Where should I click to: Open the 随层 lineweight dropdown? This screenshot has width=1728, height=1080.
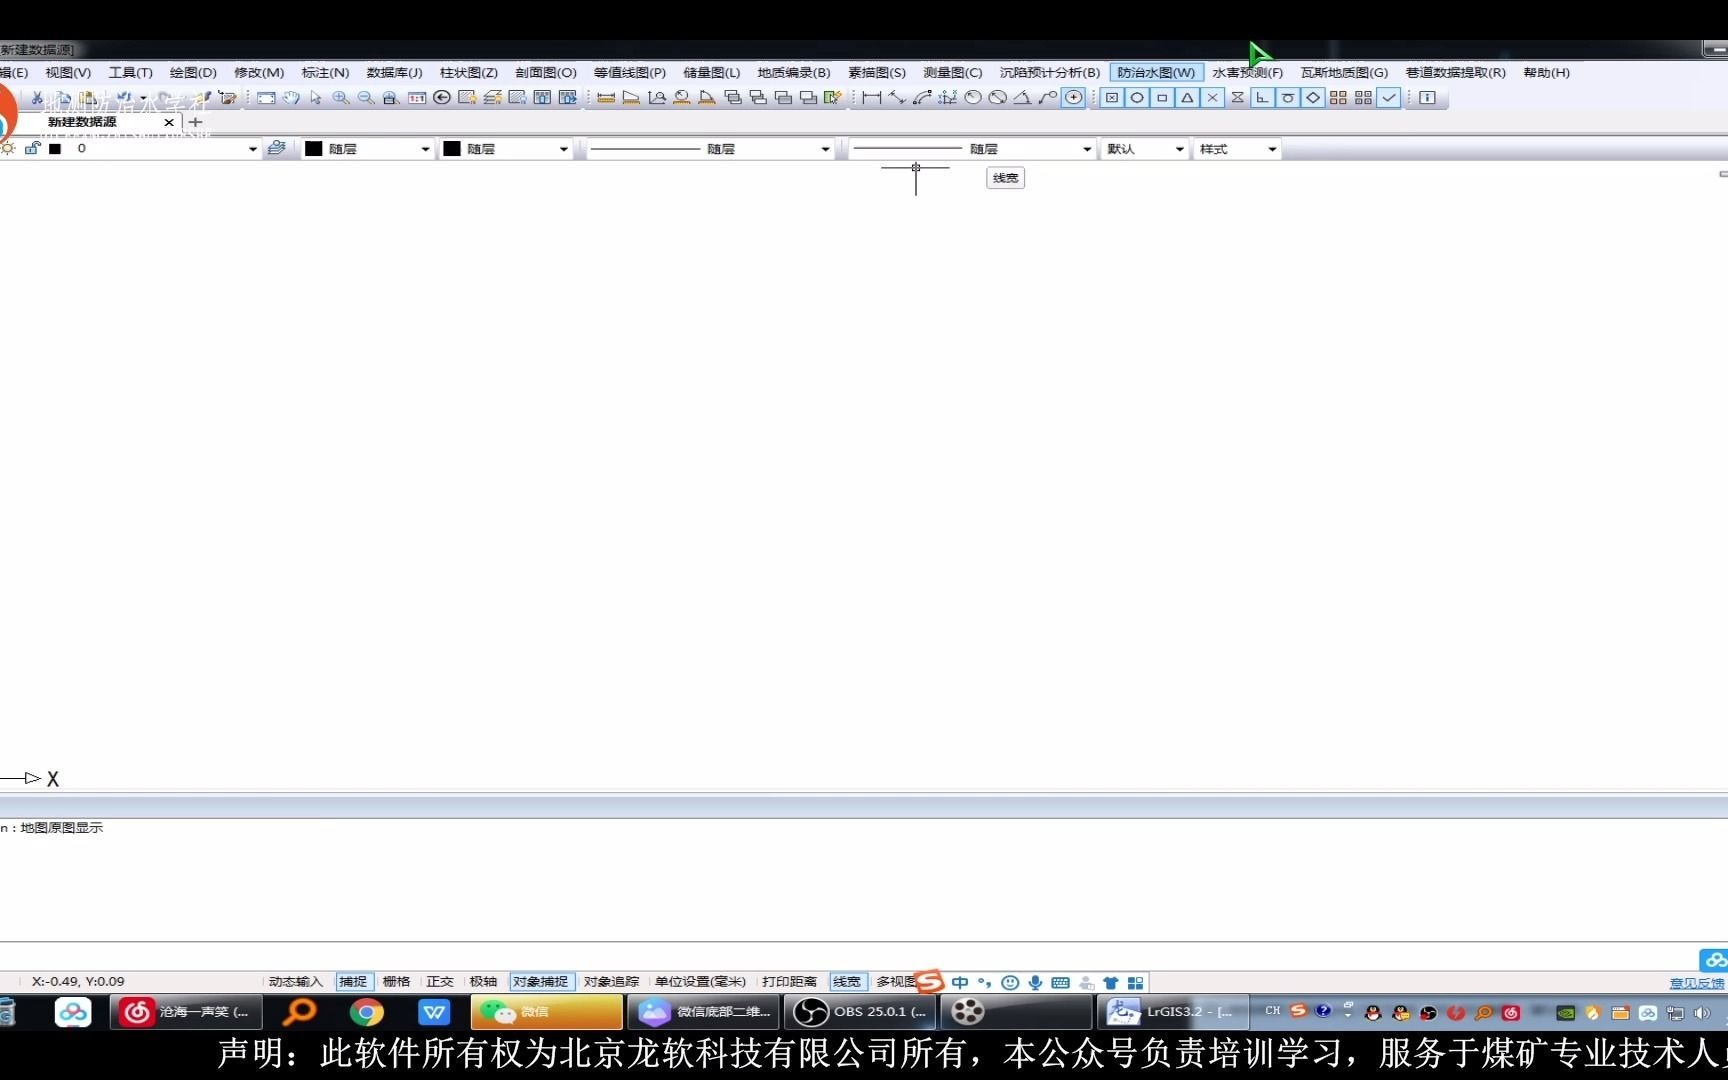pyautogui.click(x=1087, y=149)
